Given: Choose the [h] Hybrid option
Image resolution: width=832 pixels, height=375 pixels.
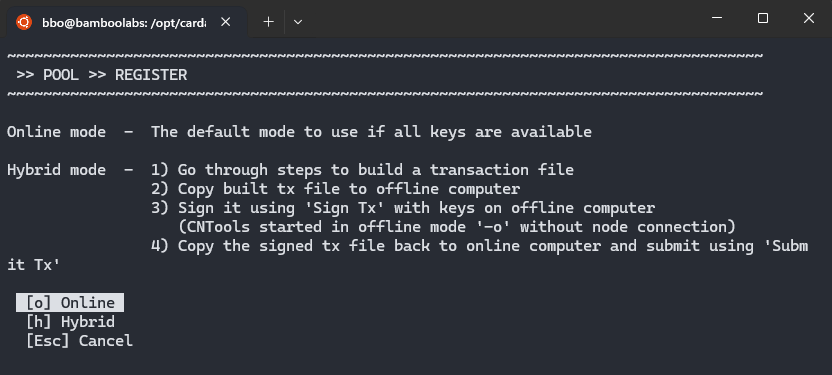Looking at the screenshot, I should (70, 322).
